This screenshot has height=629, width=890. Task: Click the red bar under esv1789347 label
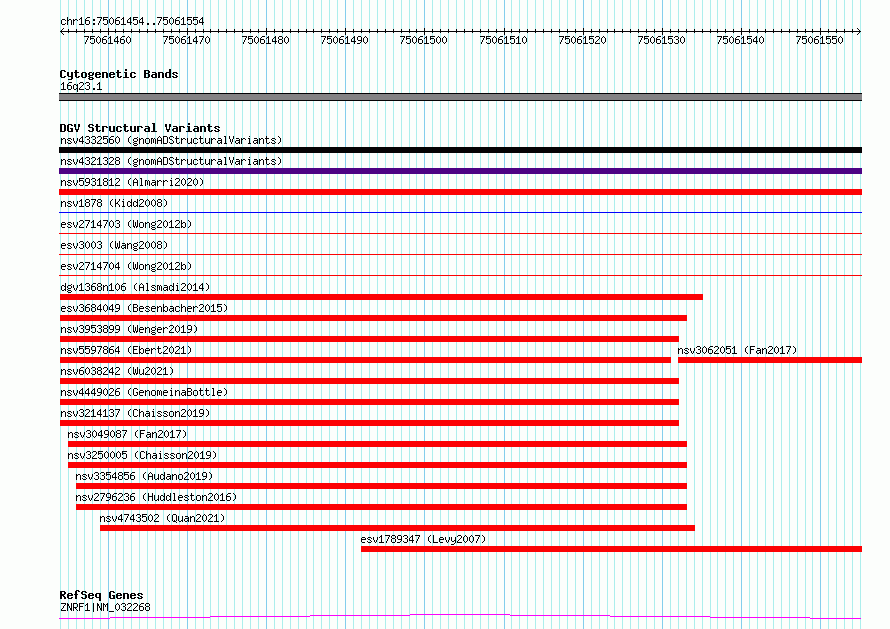click(611, 549)
